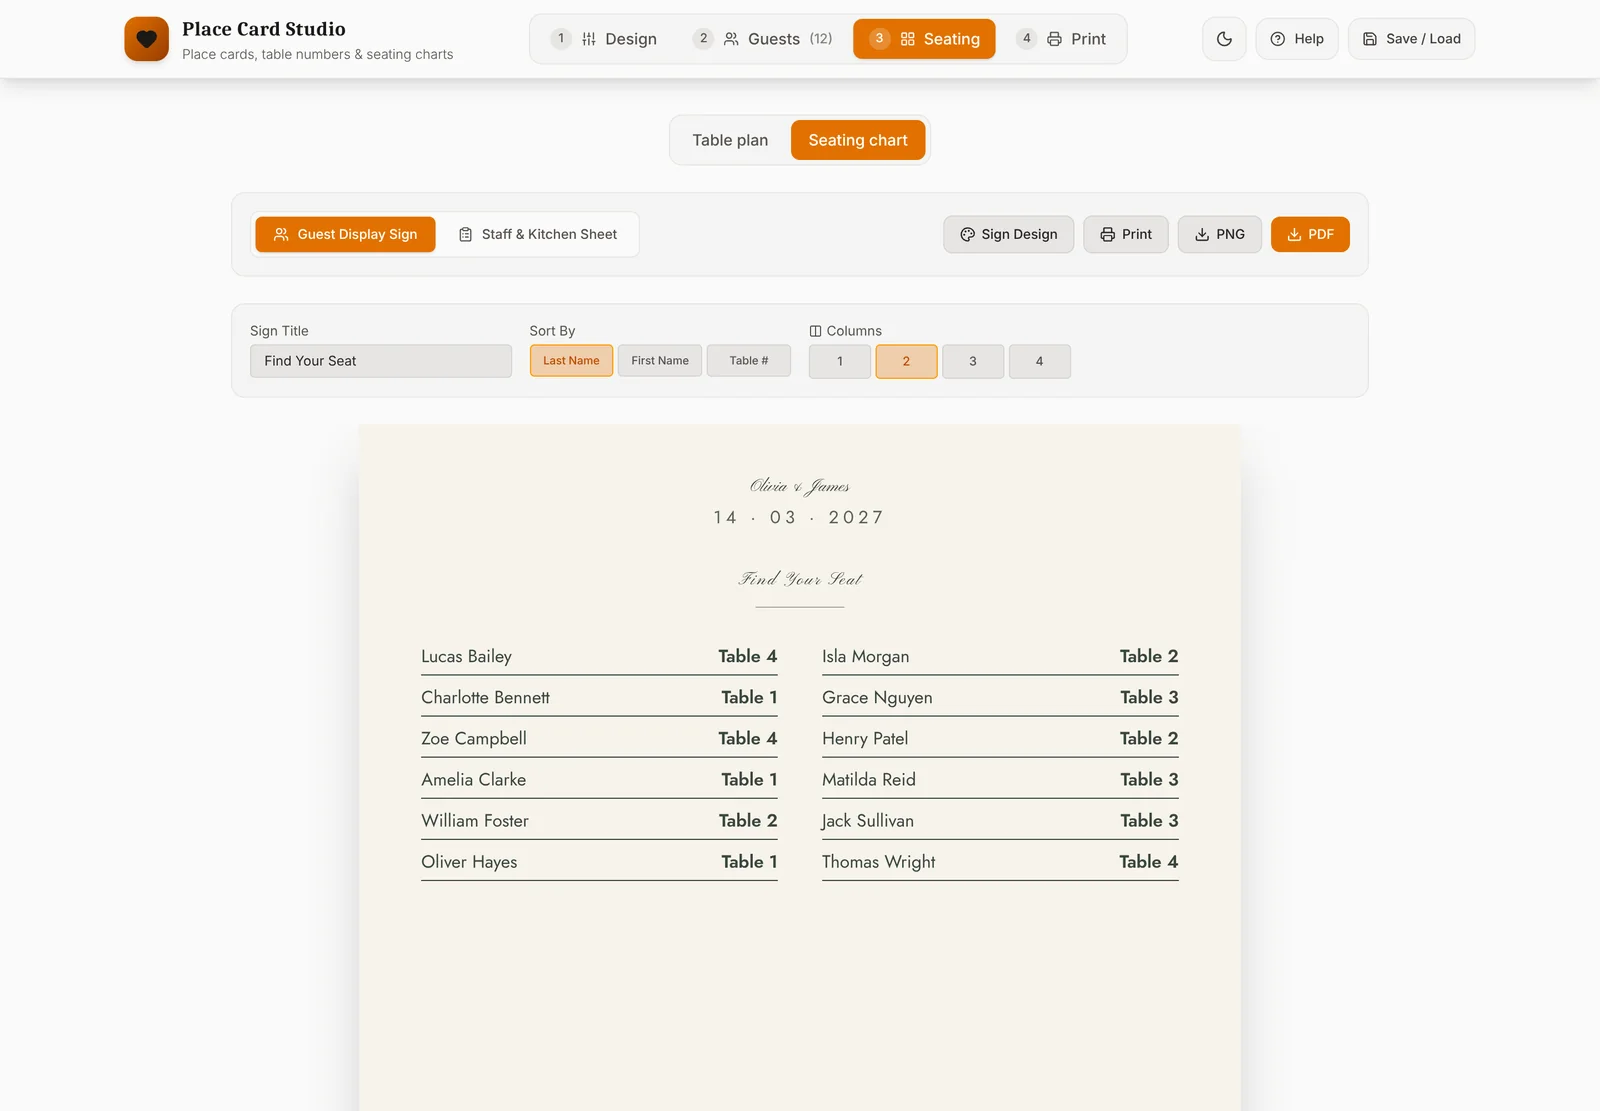This screenshot has height=1111, width=1600.
Task: Click the people icon beside Guests
Action: (731, 39)
